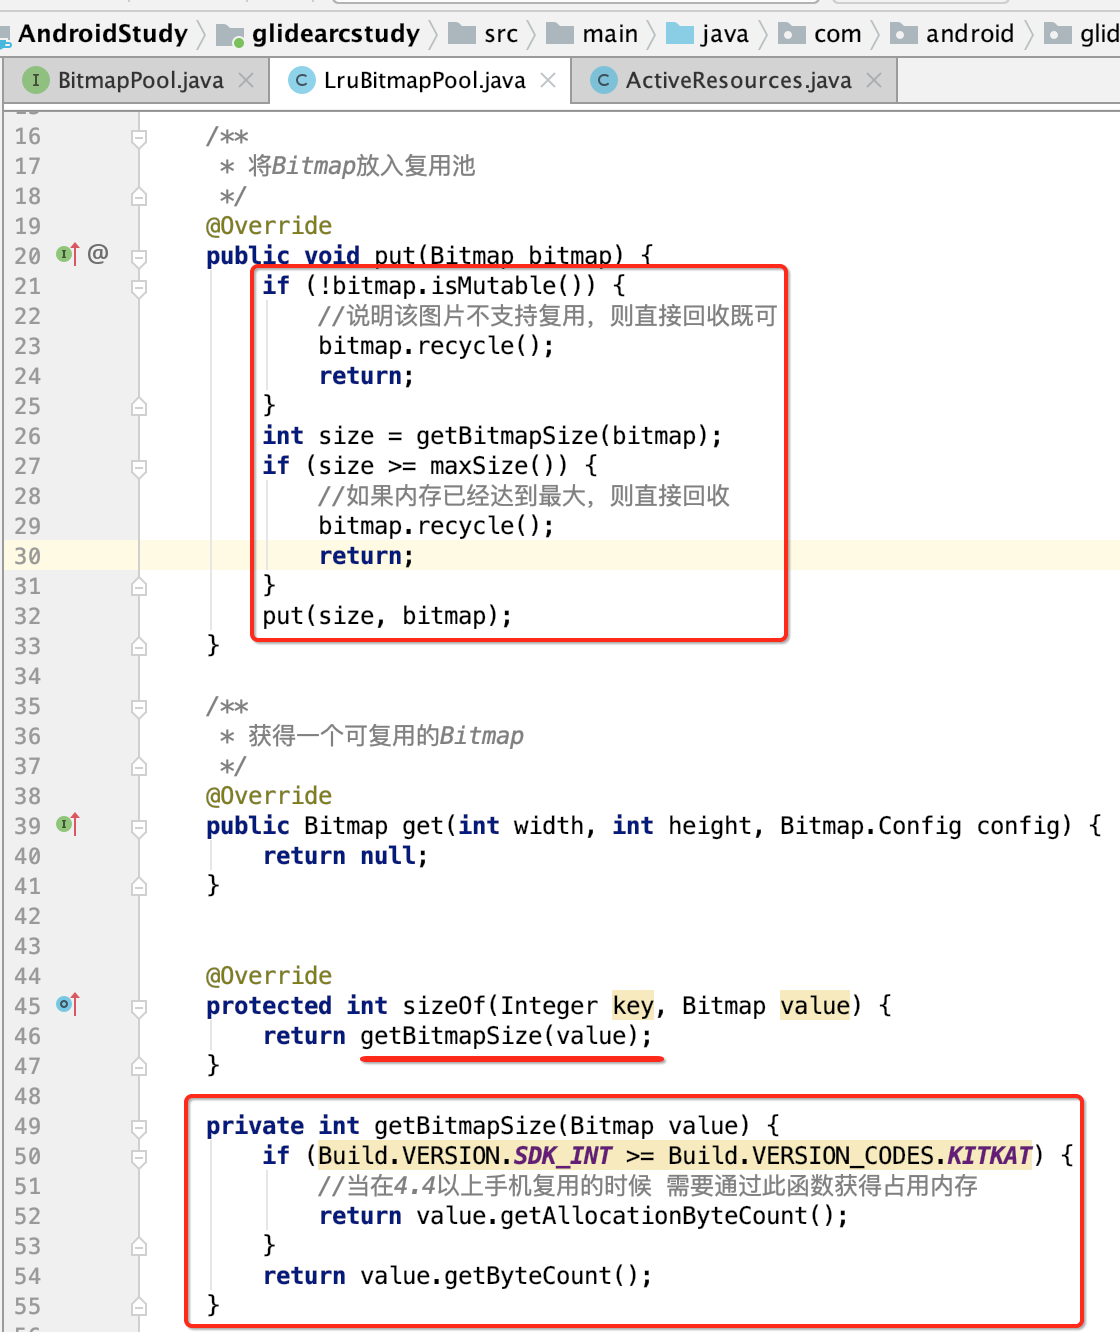
Task: Click line number 30 in the gutter
Action: (x=28, y=556)
